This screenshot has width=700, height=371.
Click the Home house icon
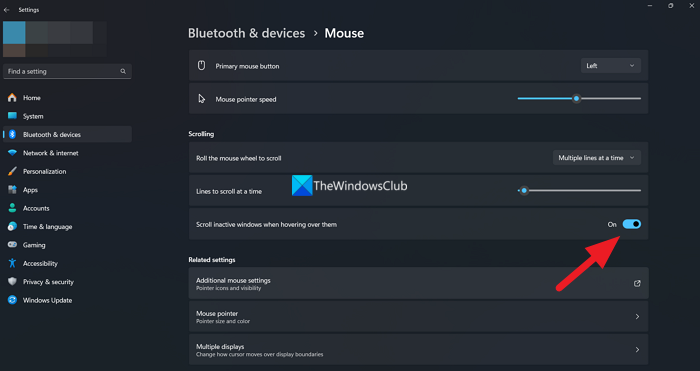tap(12, 98)
